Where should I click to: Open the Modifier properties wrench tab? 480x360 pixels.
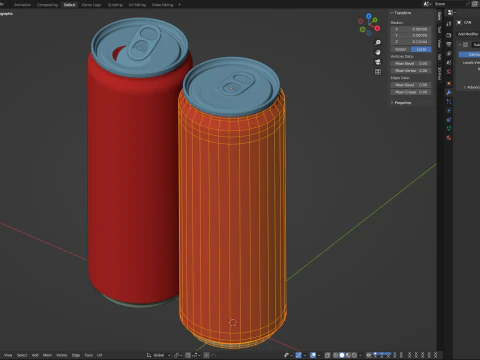tap(449, 92)
